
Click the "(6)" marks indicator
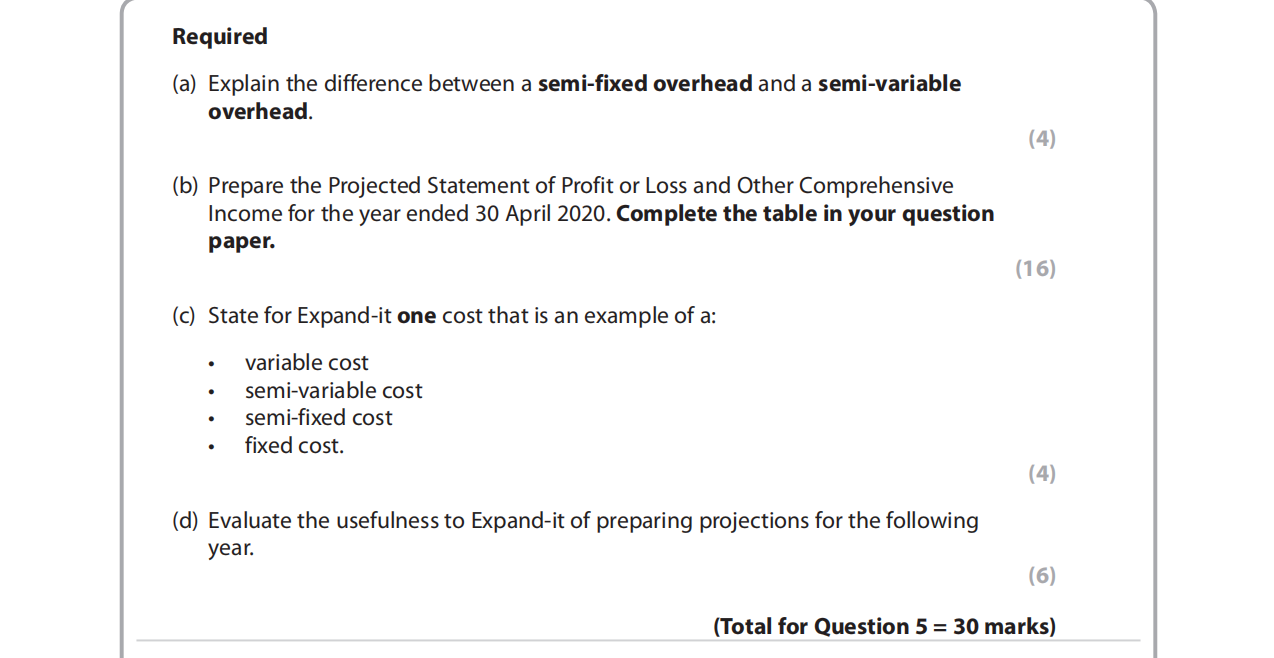coord(1041,575)
